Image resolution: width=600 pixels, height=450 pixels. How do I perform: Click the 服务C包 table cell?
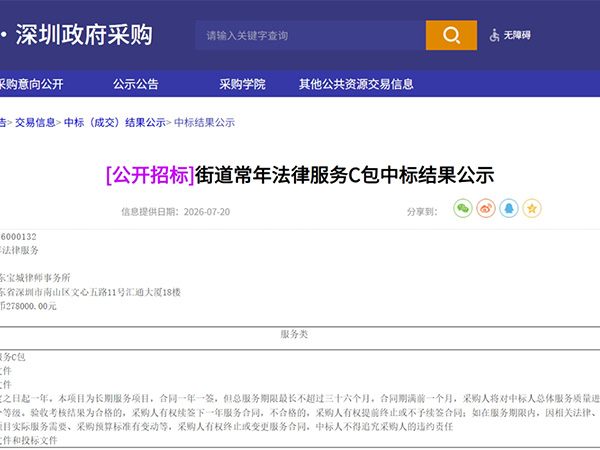(x=13, y=357)
